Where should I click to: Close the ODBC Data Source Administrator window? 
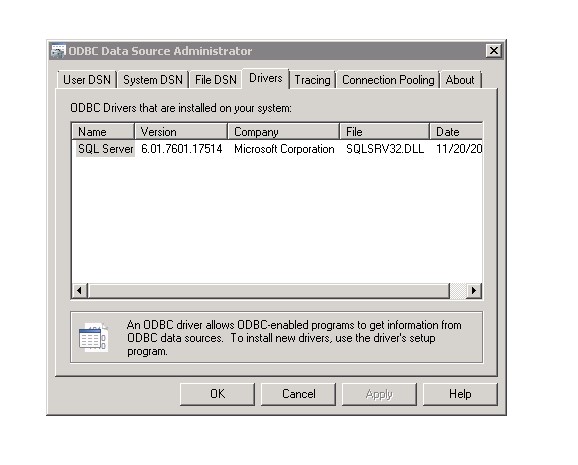[x=494, y=51]
